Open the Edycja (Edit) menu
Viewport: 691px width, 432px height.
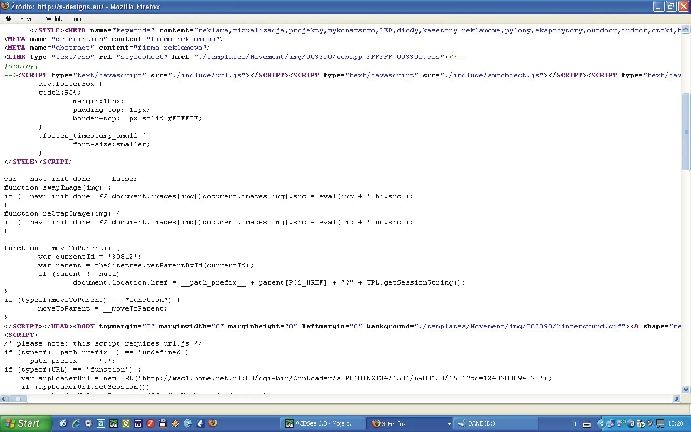pyautogui.click(x=26, y=19)
